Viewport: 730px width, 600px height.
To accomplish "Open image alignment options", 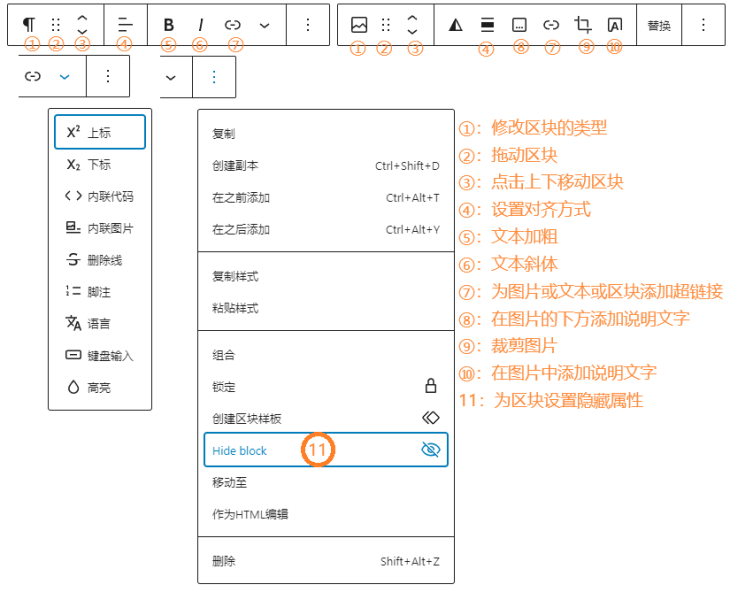I will click(x=487, y=25).
